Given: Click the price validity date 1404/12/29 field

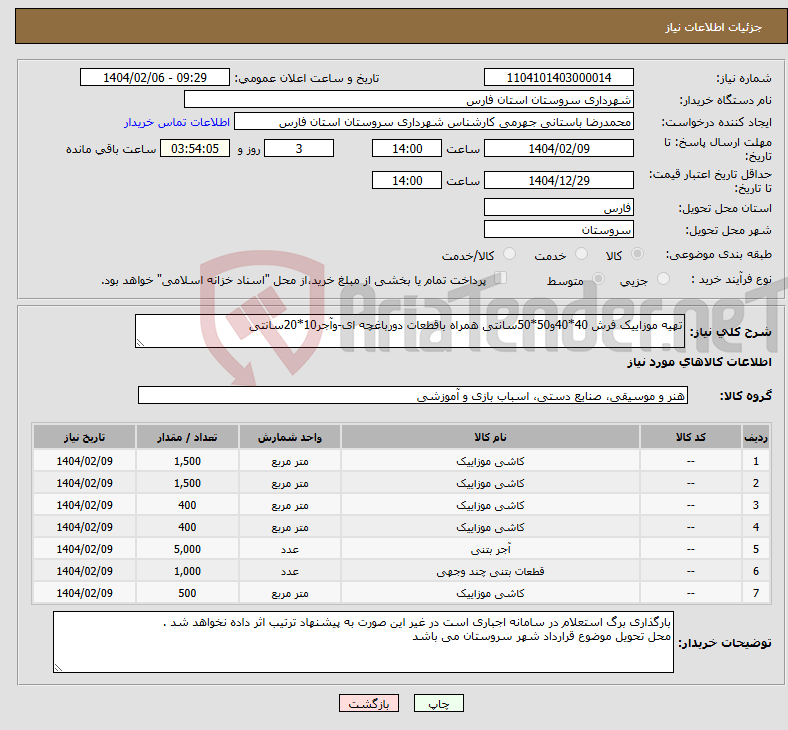Looking at the screenshot, I should coord(558,180).
